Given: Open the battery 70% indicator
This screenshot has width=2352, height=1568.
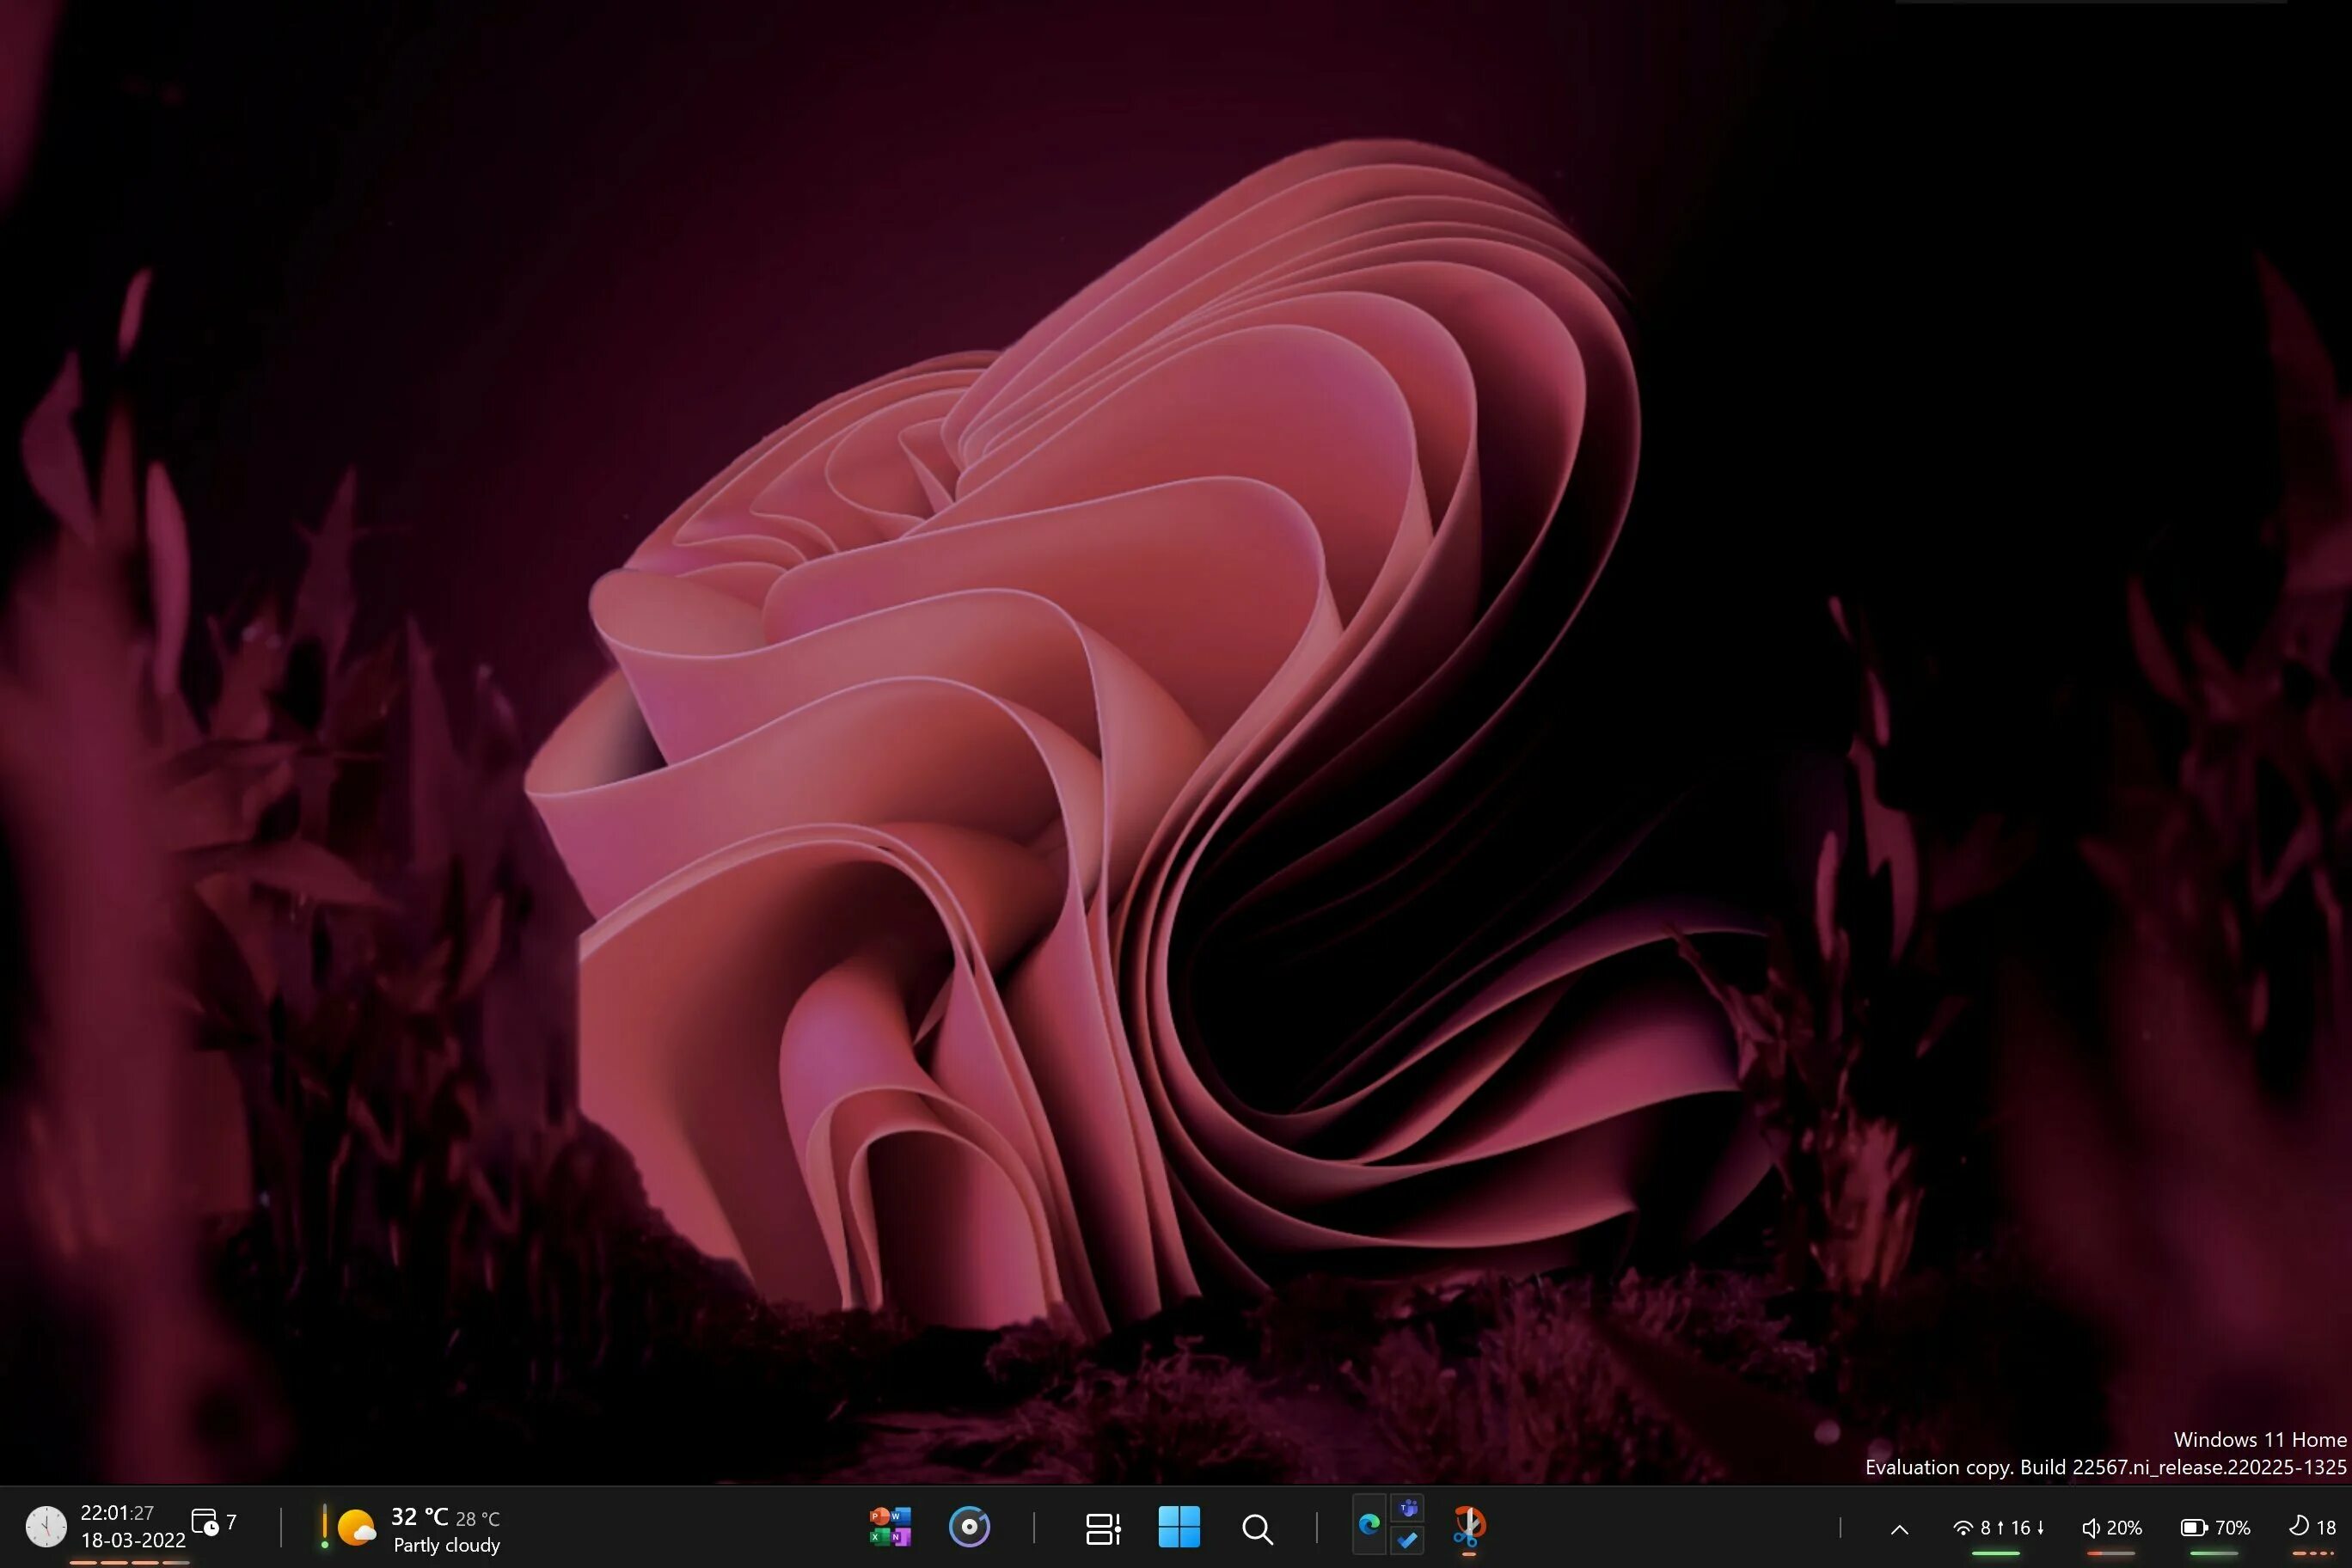Looking at the screenshot, I should point(2215,1528).
